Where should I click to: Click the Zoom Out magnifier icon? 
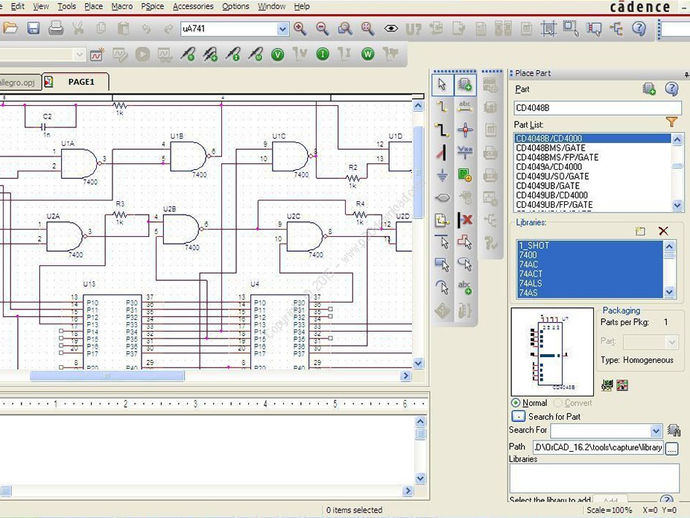point(323,29)
